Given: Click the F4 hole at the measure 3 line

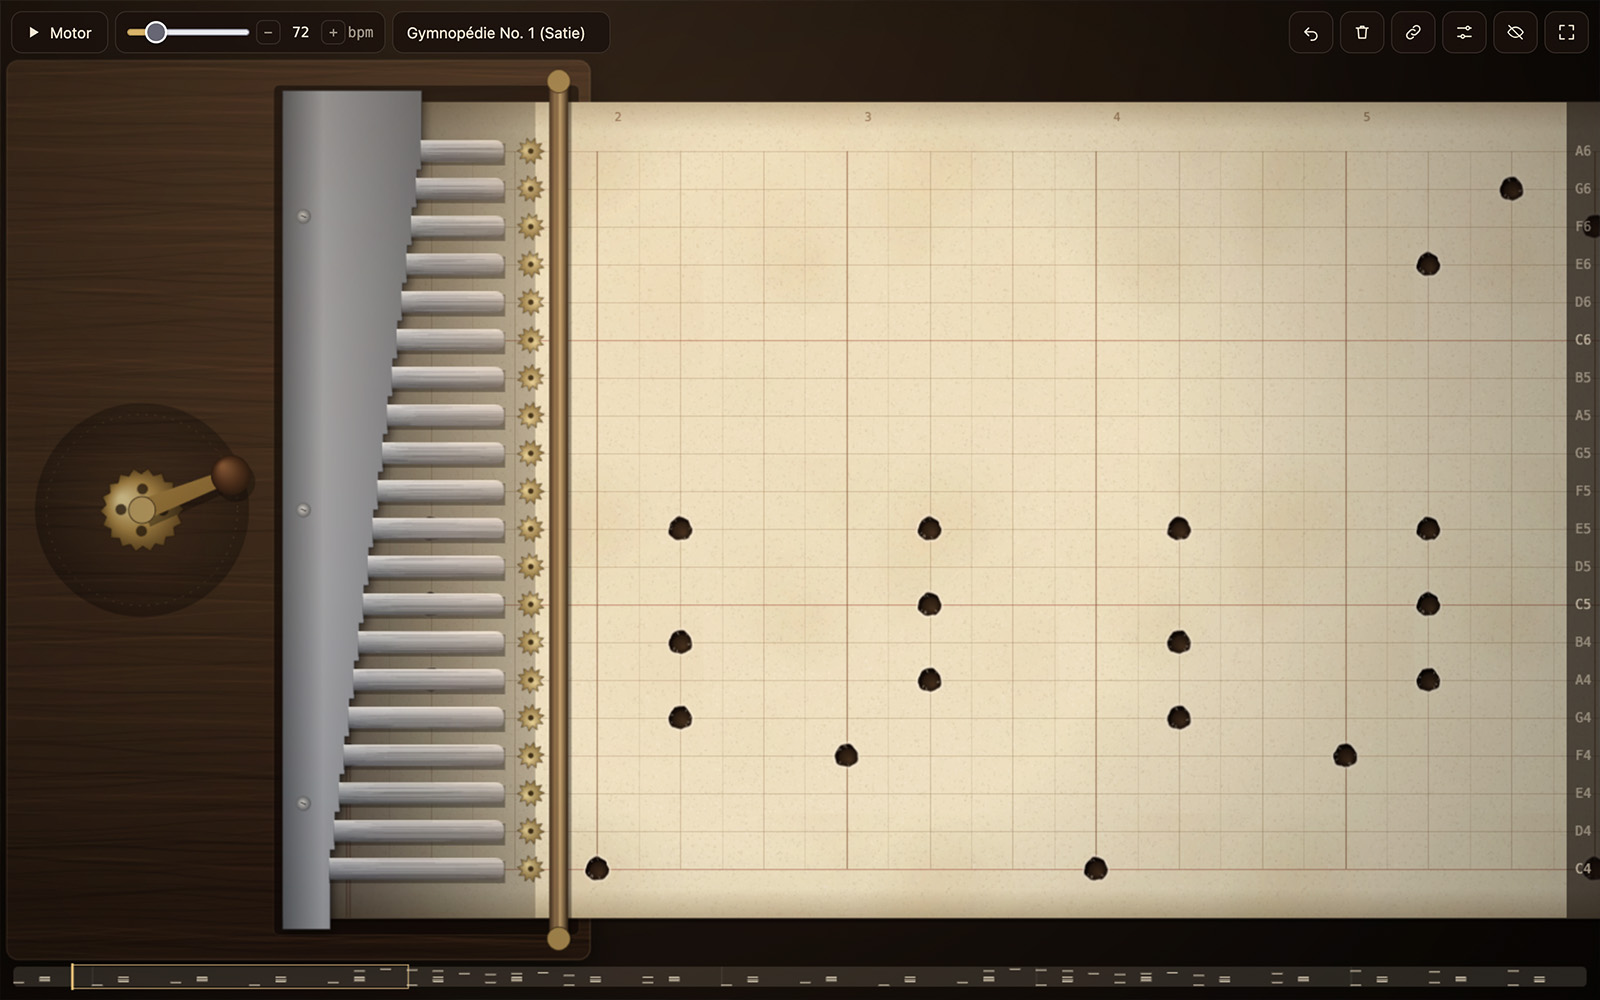Looking at the screenshot, I should (x=846, y=755).
